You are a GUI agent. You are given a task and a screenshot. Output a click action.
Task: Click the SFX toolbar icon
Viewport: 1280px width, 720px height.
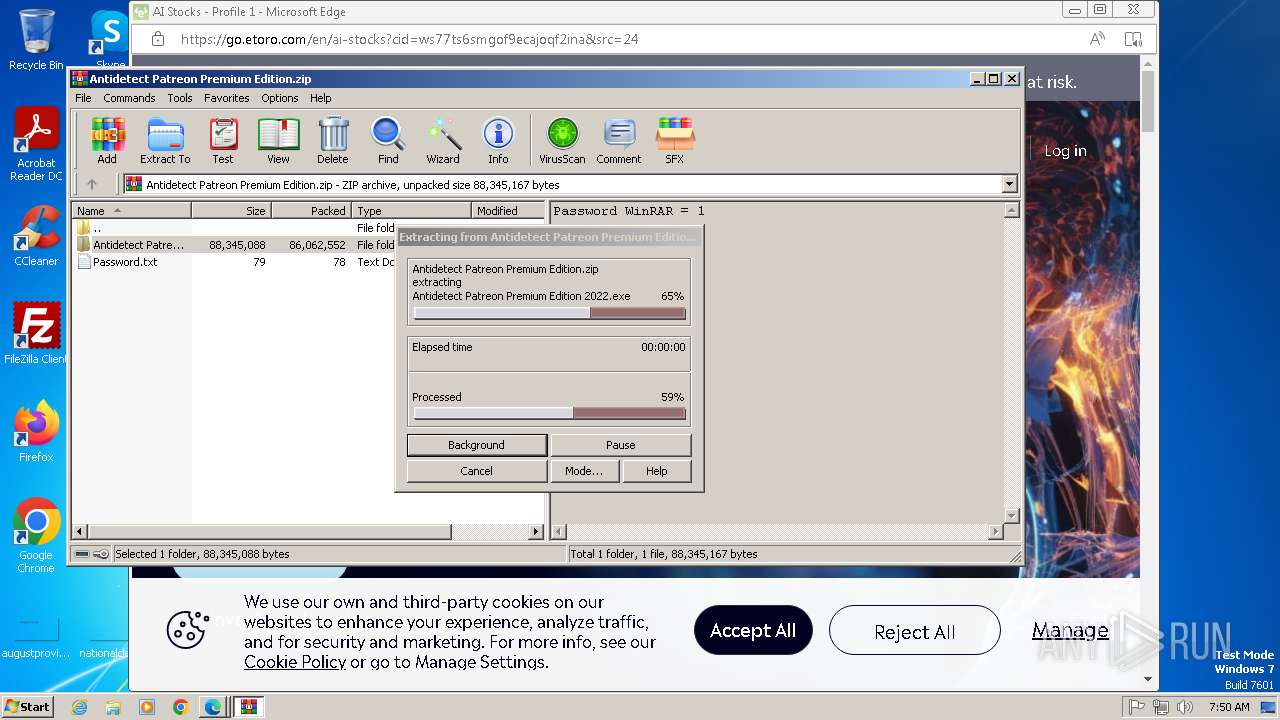point(675,141)
